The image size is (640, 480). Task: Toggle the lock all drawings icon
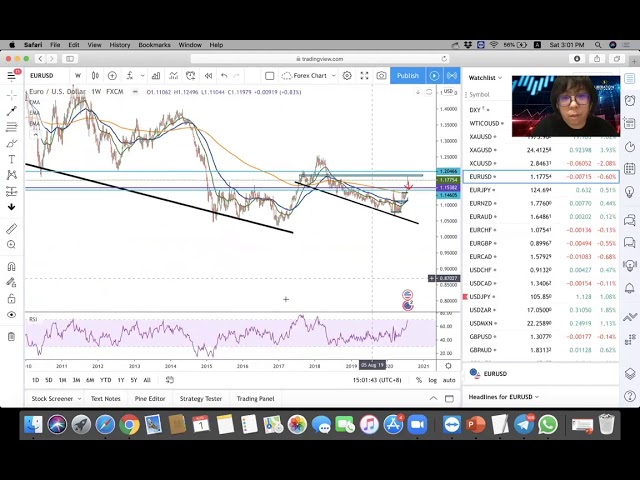[12, 299]
